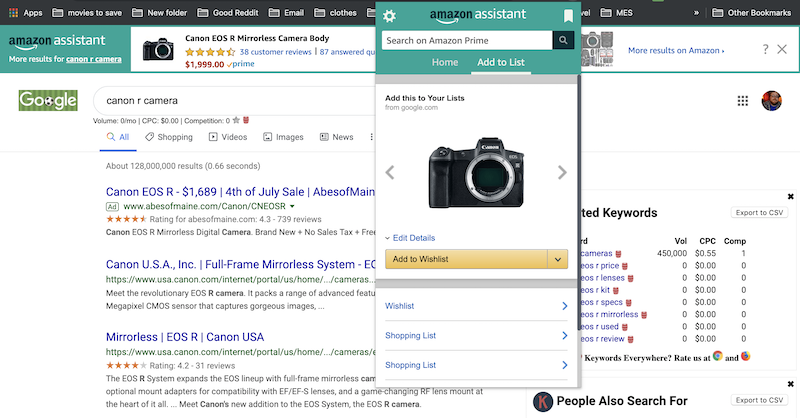Screen dimensions: 800x418
Task: Click the Amazon Assistant search magnifier button
Action: pos(563,40)
